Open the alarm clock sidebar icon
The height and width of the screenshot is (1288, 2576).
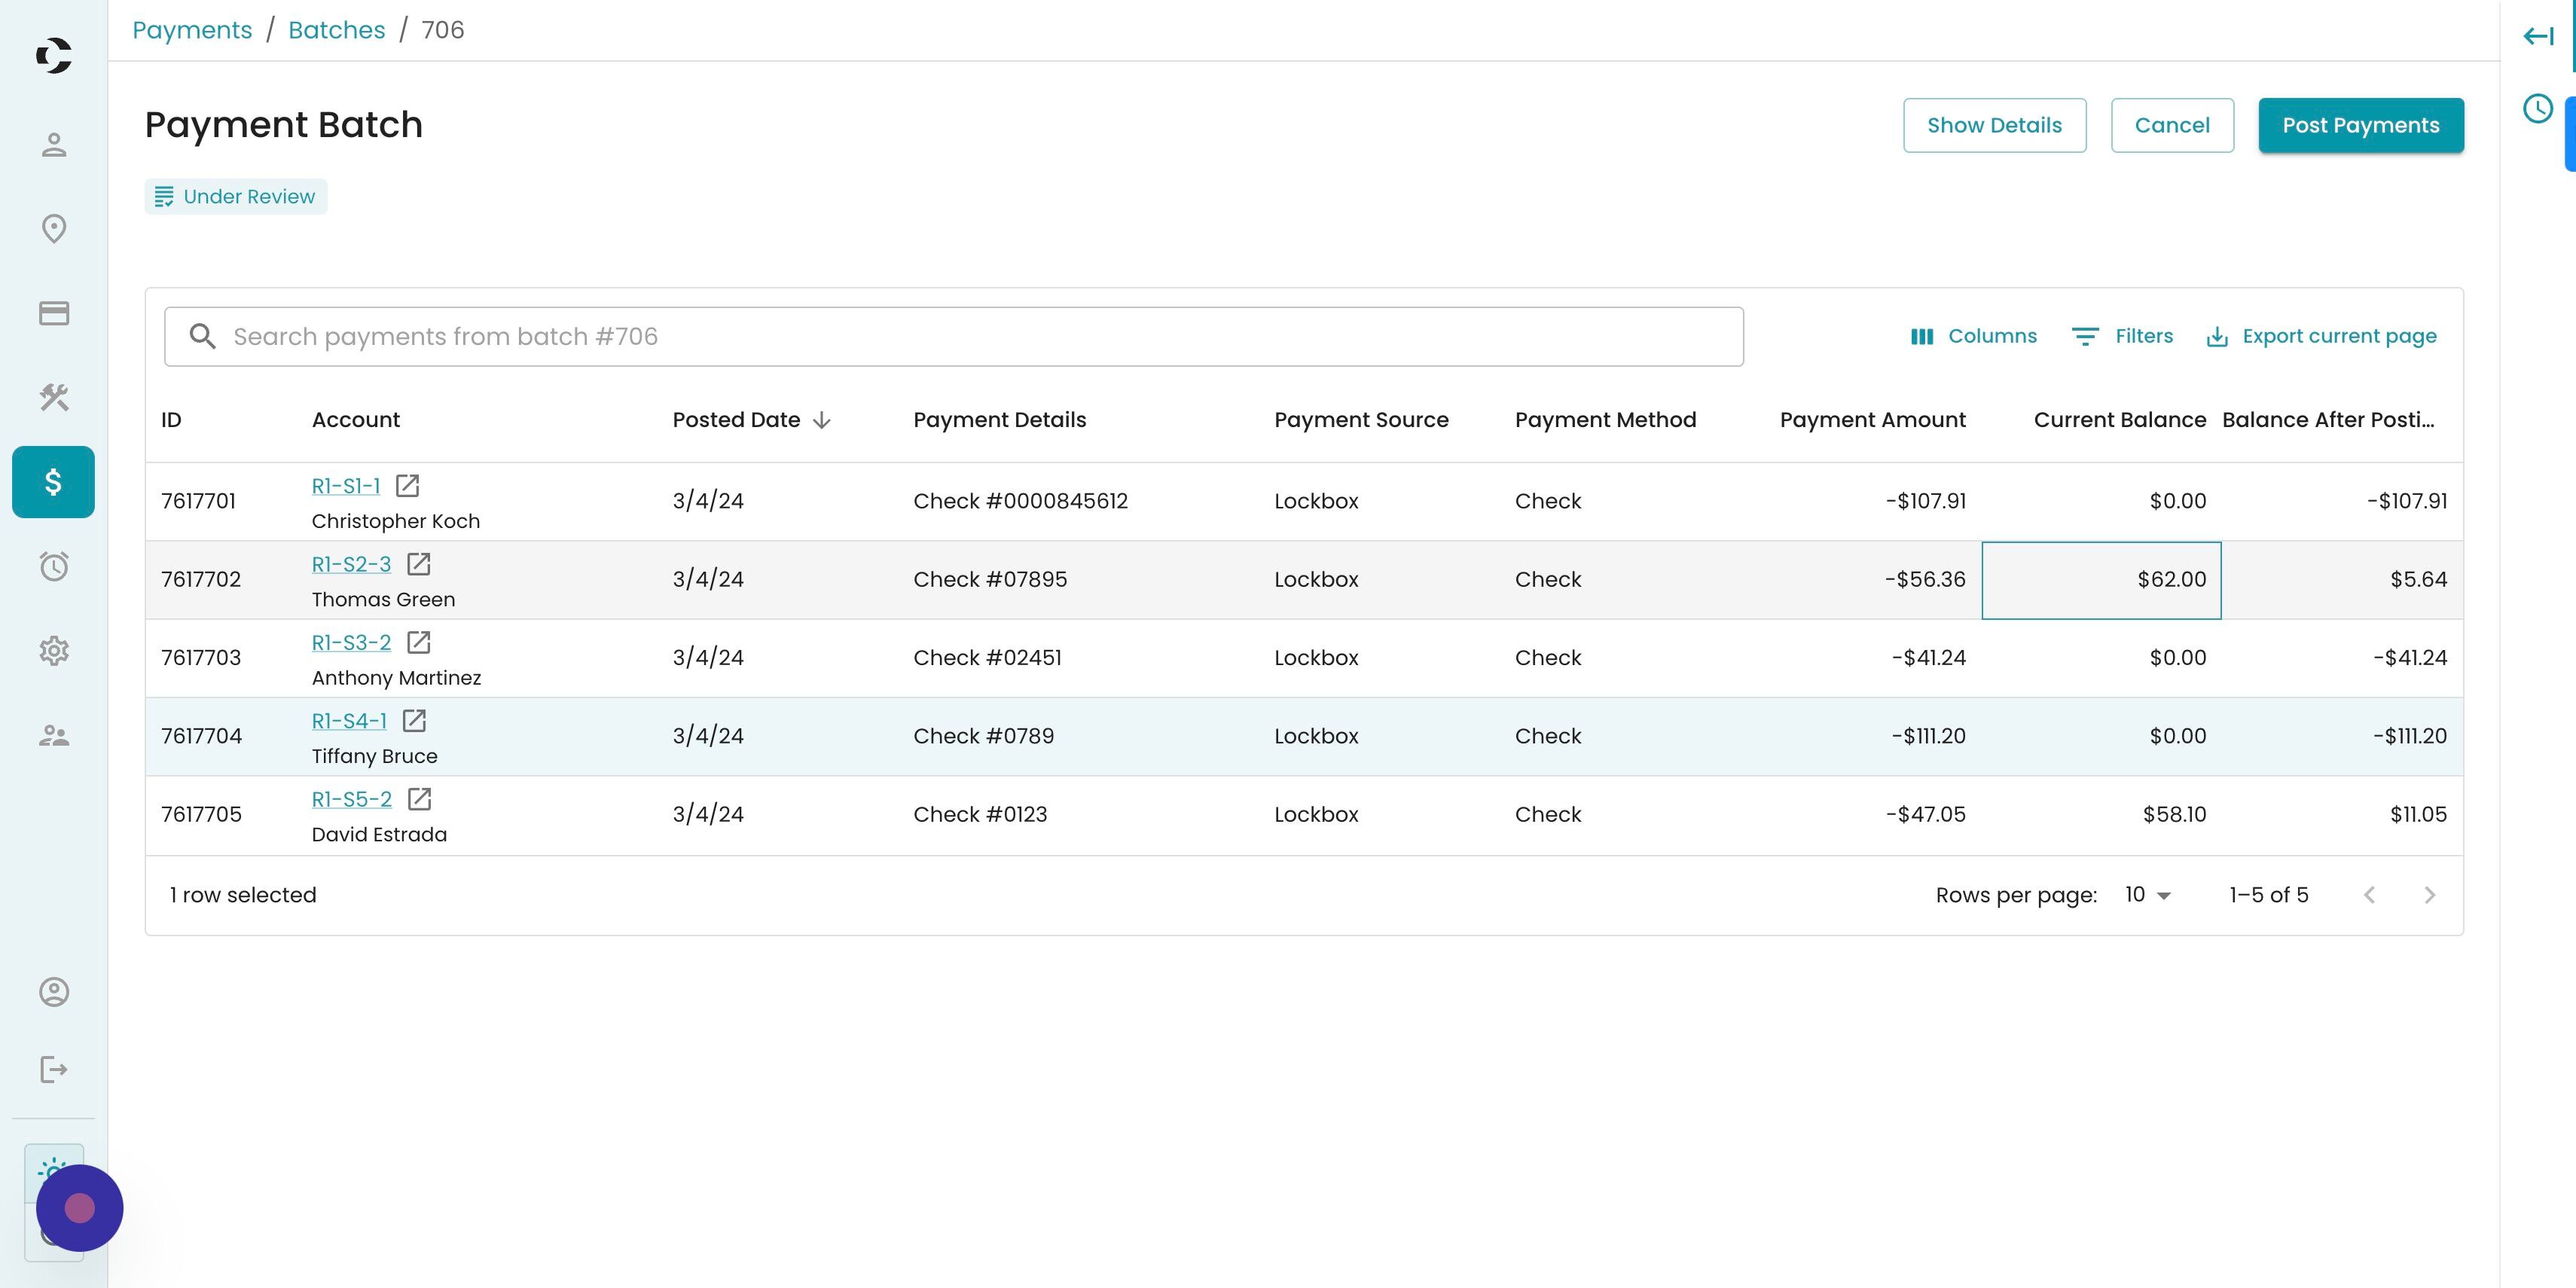click(x=54, y=567)
